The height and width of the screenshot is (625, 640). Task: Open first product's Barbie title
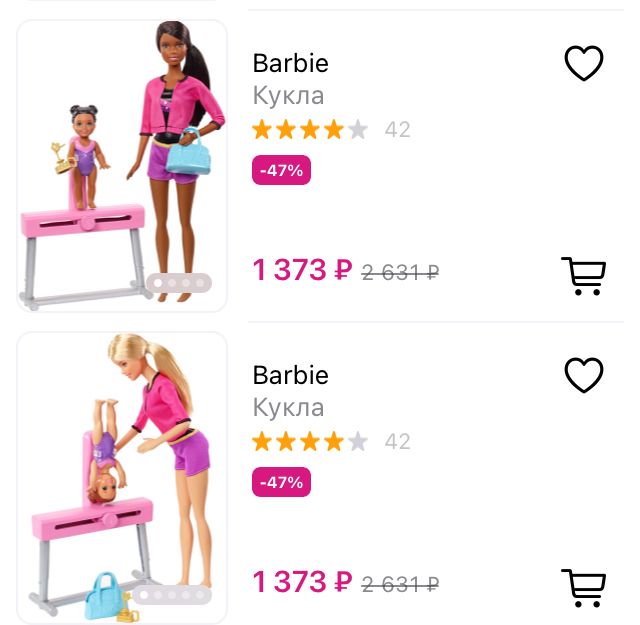tap(290, 63)
